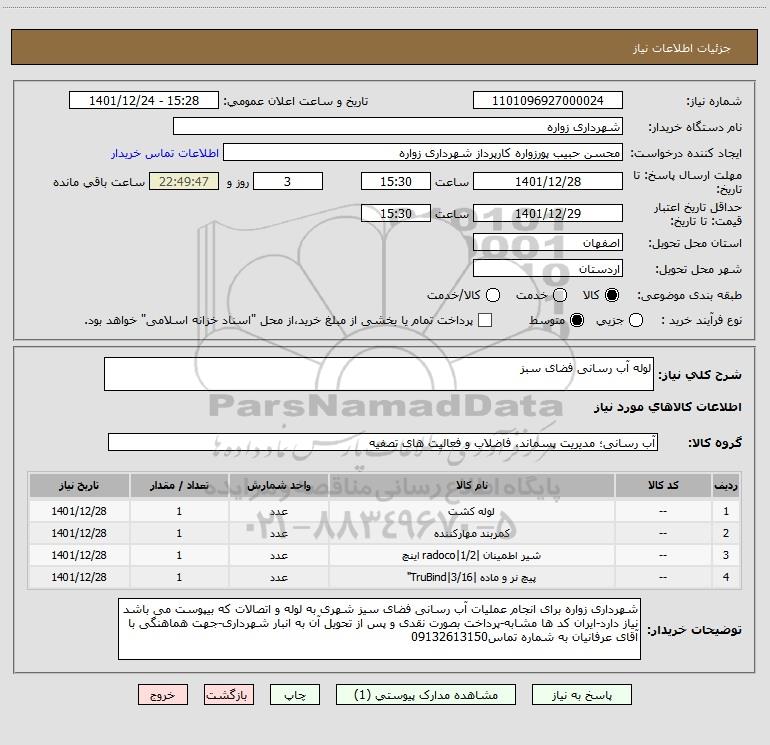
Task: Click the buyer notes text box
Action: [x=379, y=629]
